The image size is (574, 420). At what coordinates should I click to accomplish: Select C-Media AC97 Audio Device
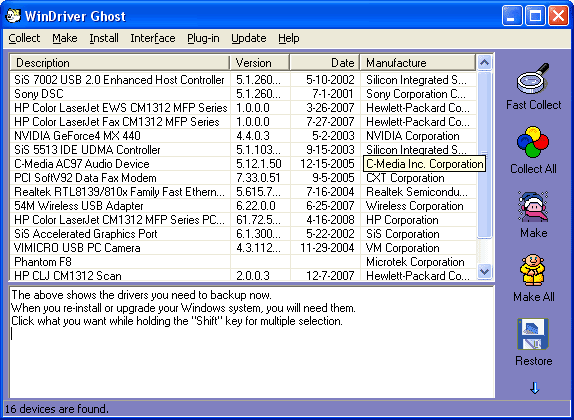tap(243, 164)
